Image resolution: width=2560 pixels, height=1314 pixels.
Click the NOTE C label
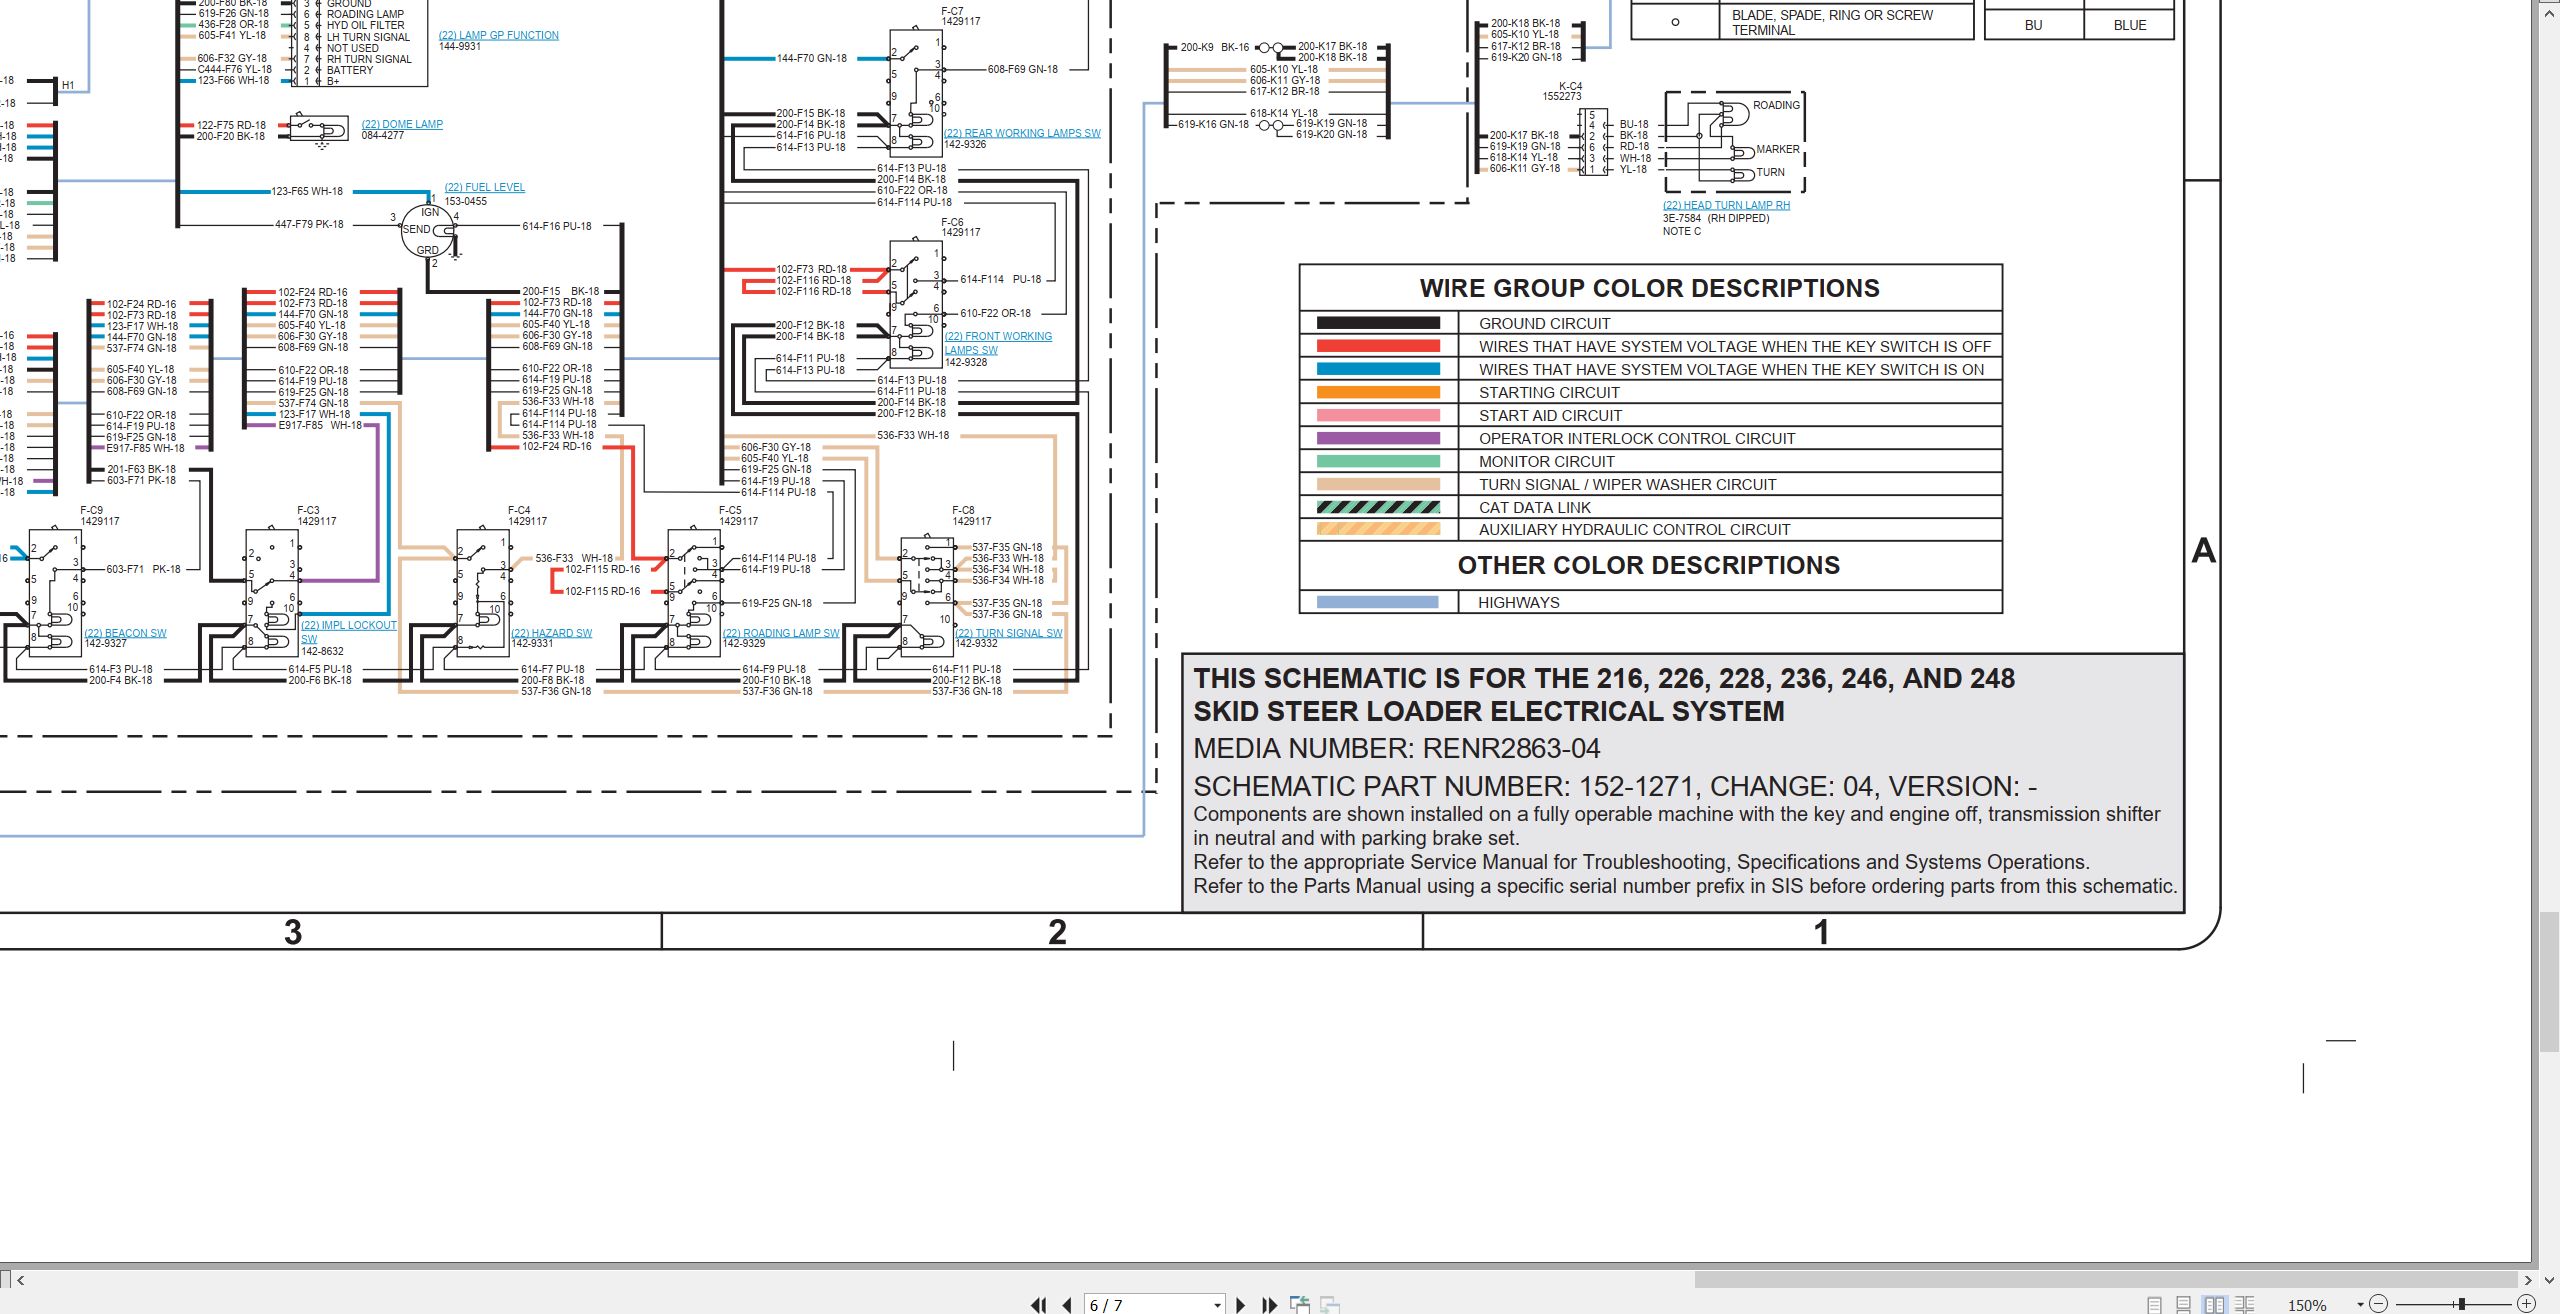(x=1681, y=231)
